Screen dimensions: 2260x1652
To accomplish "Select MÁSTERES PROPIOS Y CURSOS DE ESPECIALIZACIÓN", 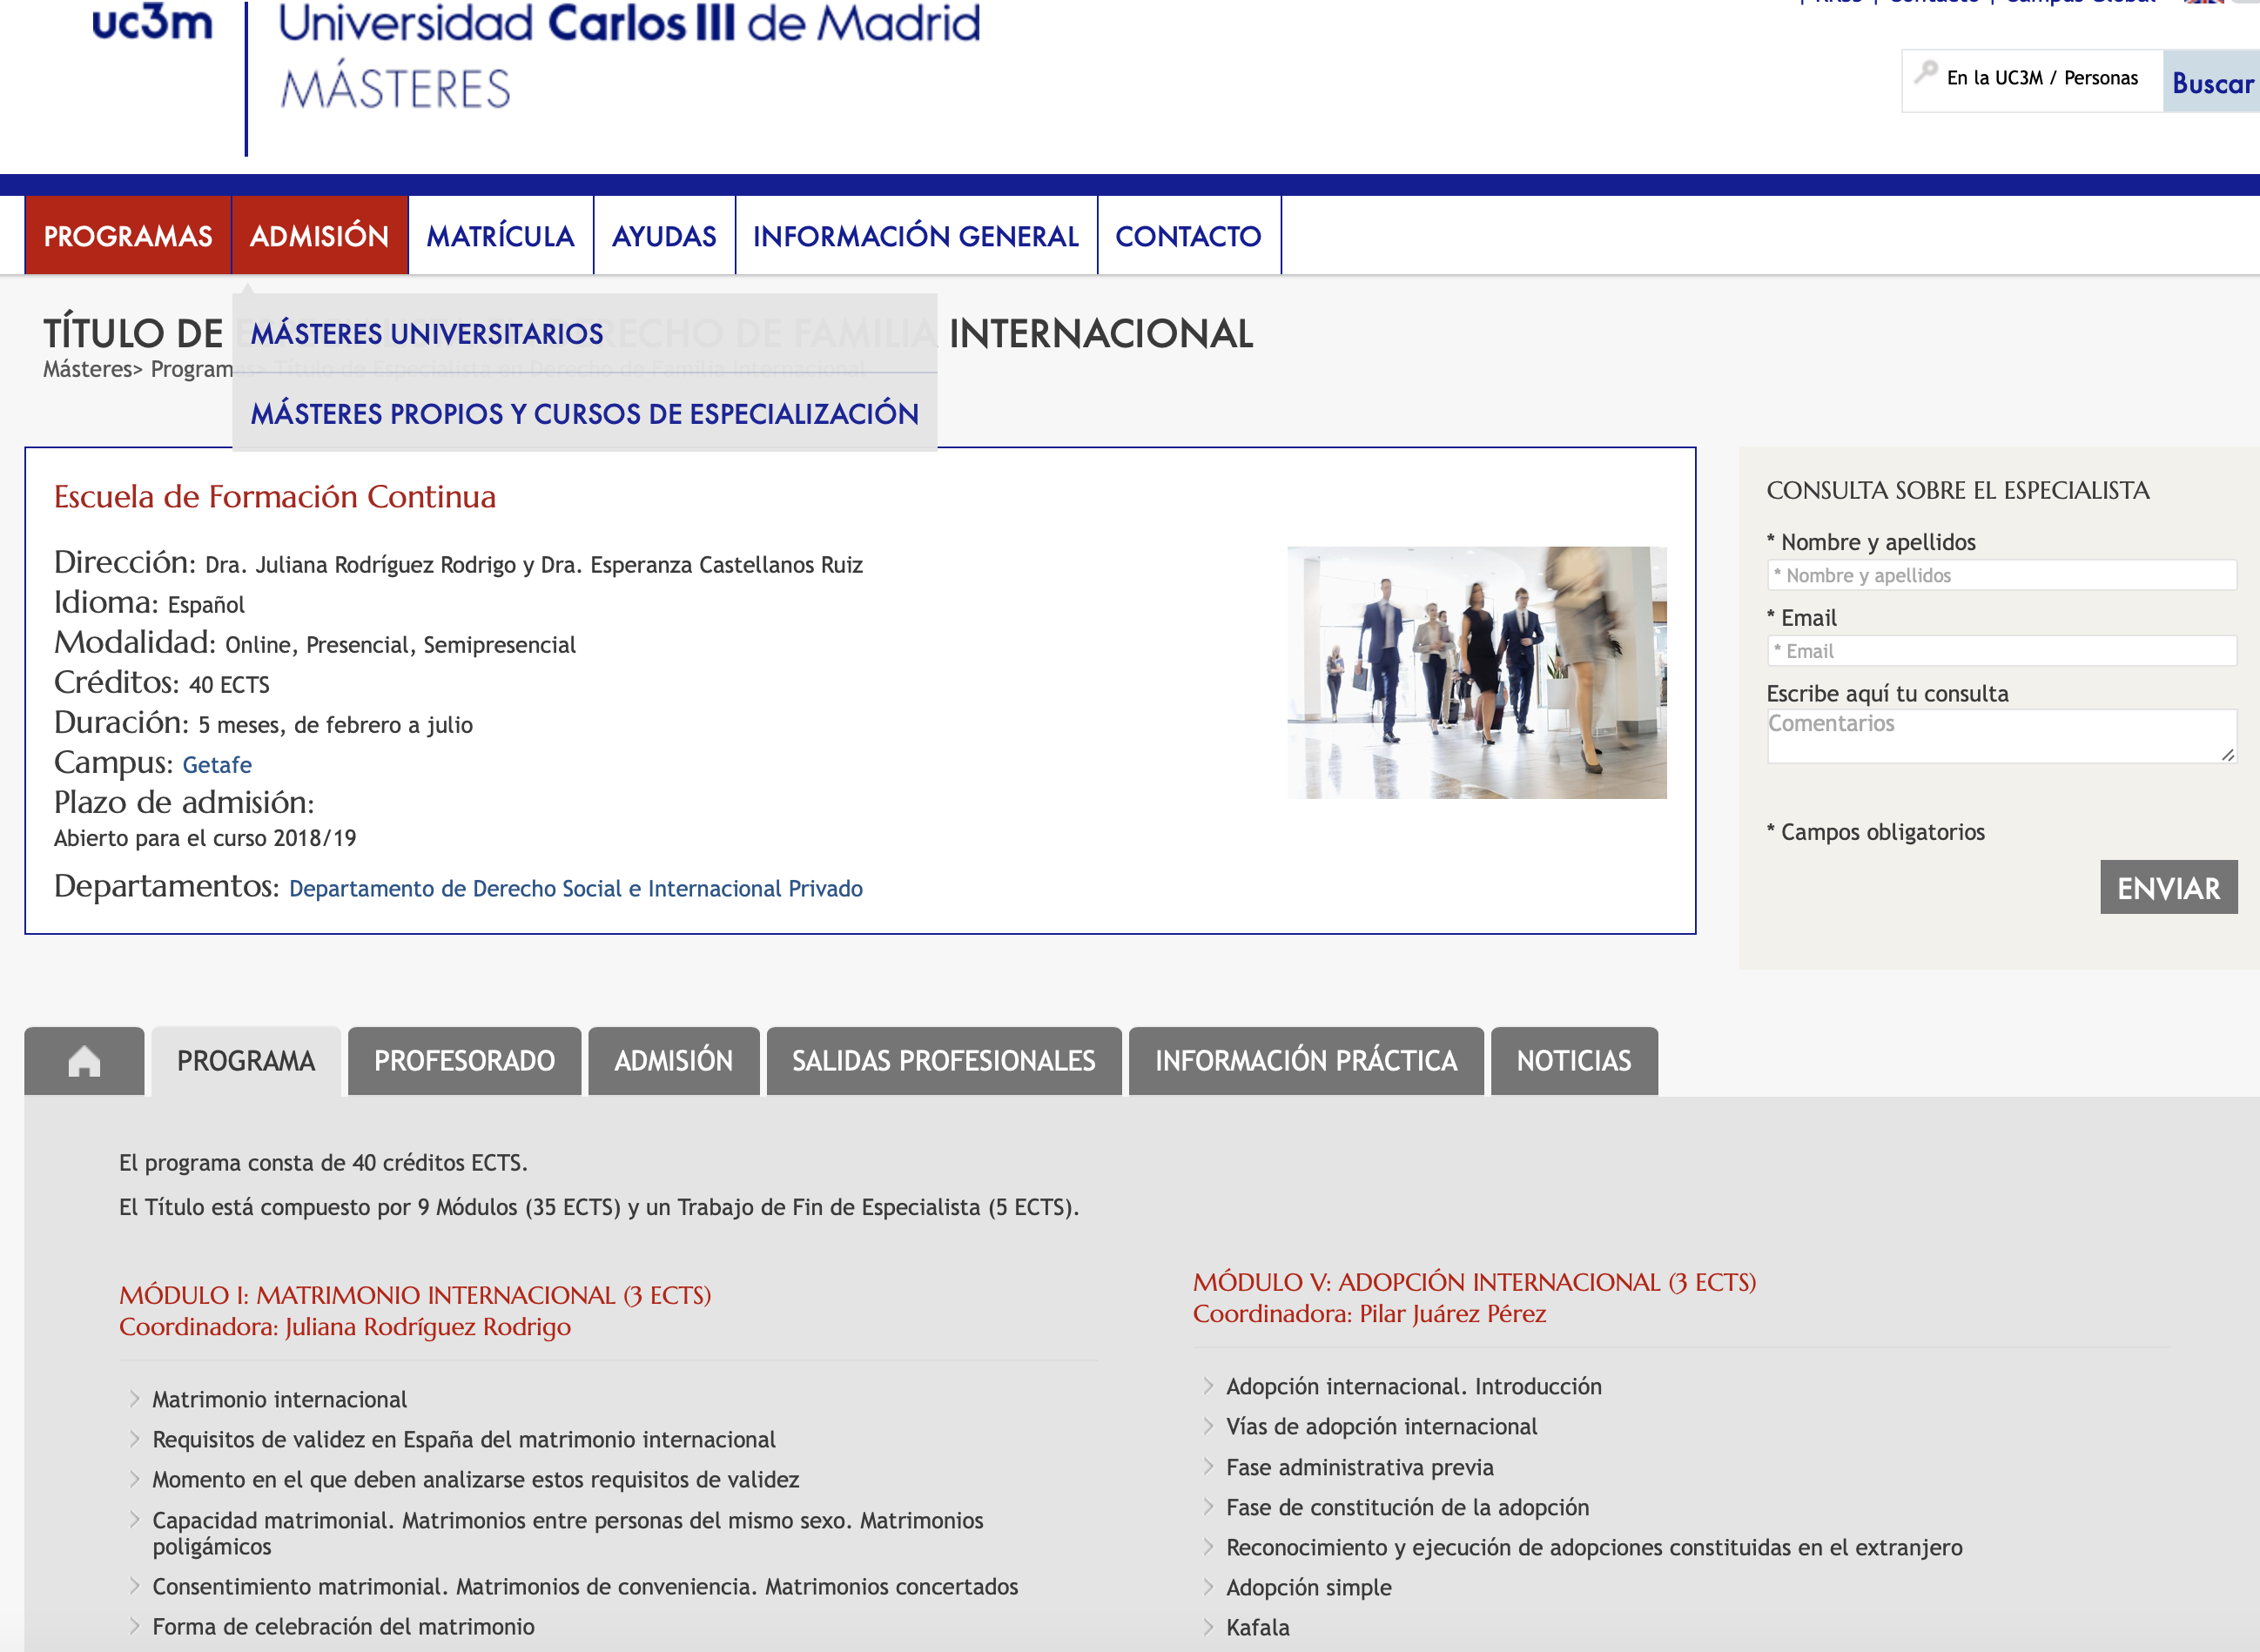I will [x=584, y=414].
